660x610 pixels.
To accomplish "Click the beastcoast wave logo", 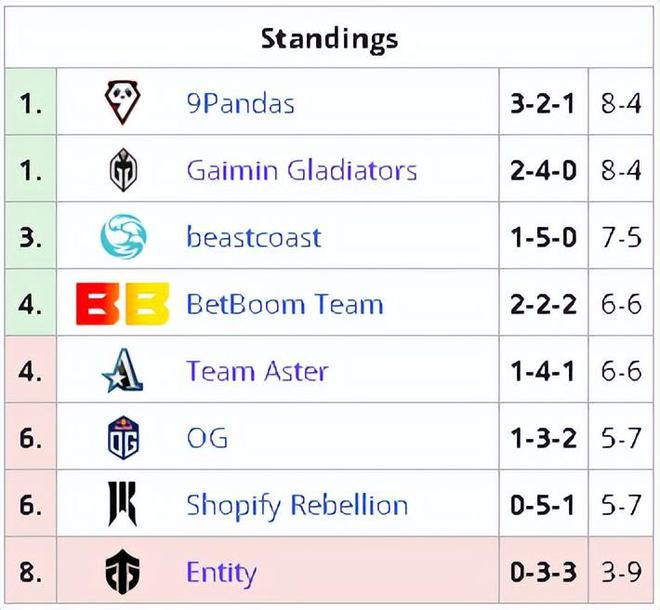I will click(x=124, y=236).
